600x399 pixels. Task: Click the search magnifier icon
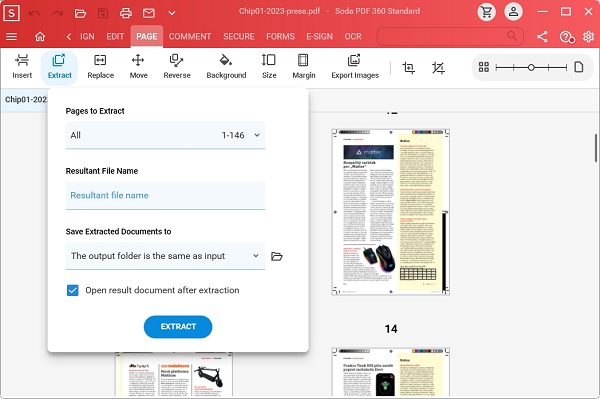click(512, 36)
